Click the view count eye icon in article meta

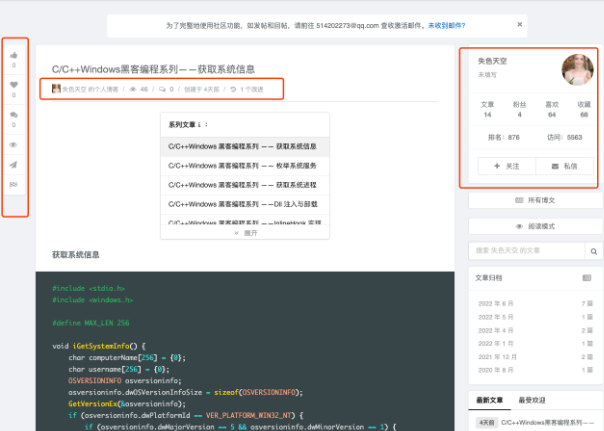(133, 89)
